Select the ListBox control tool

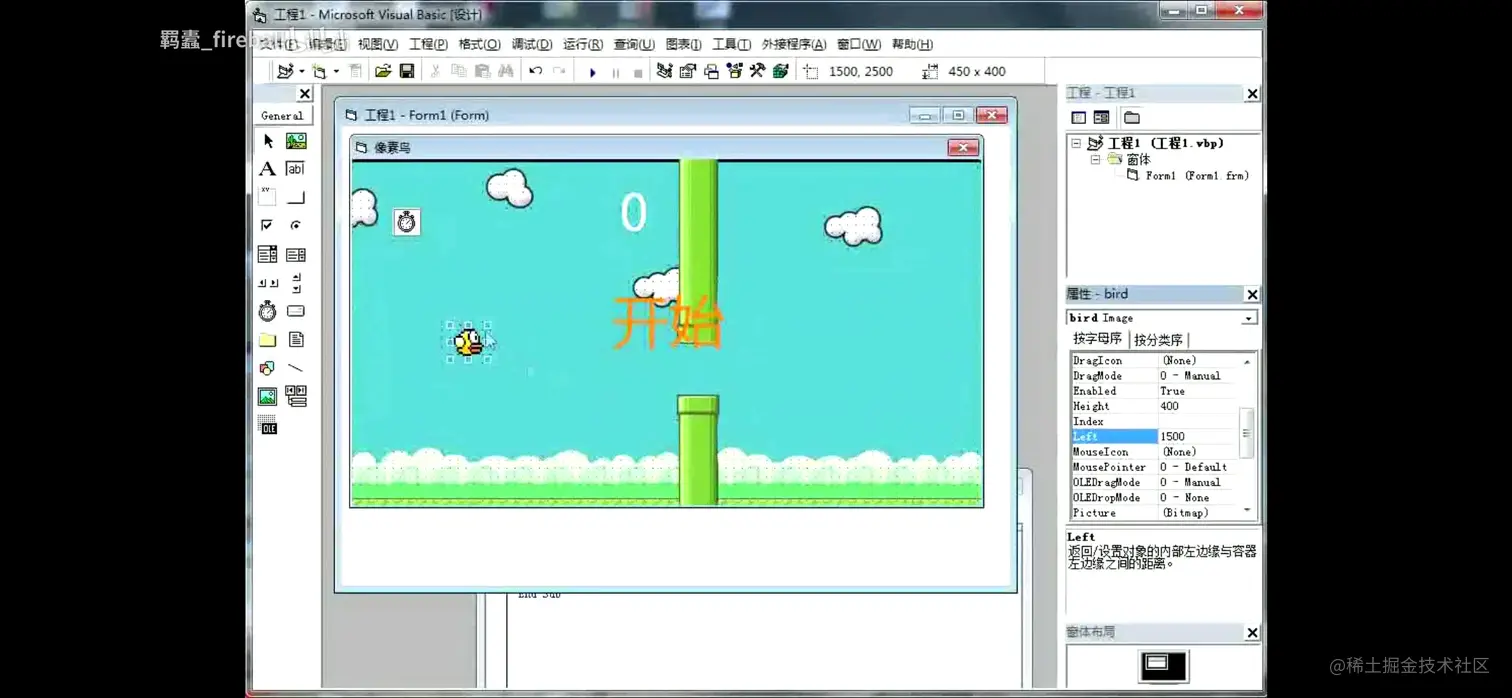(296, 254)
